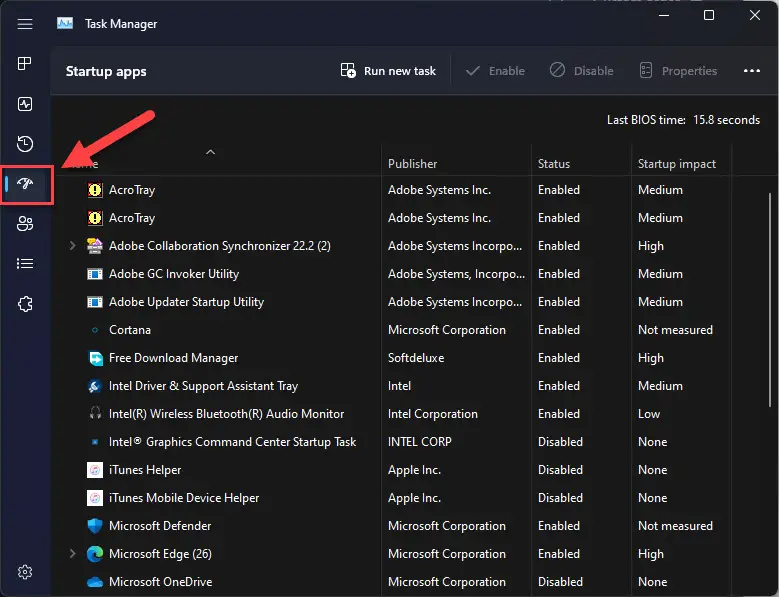This screenshot has width=779, height=597.
Task: Select the Startup apps sidebar icon
Action: [x=25, y=184]
